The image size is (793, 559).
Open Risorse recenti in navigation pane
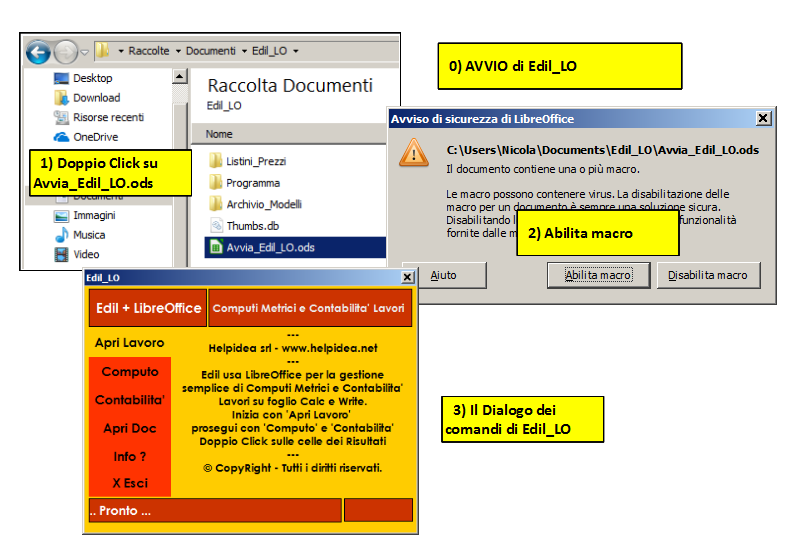pos(108,117)
